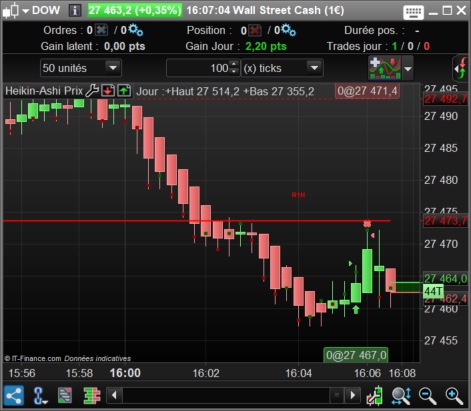Click the IT-Finance.com copyright text
The height and width of the screenshot is (411, 471).
pyautogui.click(x=68, y=359)
